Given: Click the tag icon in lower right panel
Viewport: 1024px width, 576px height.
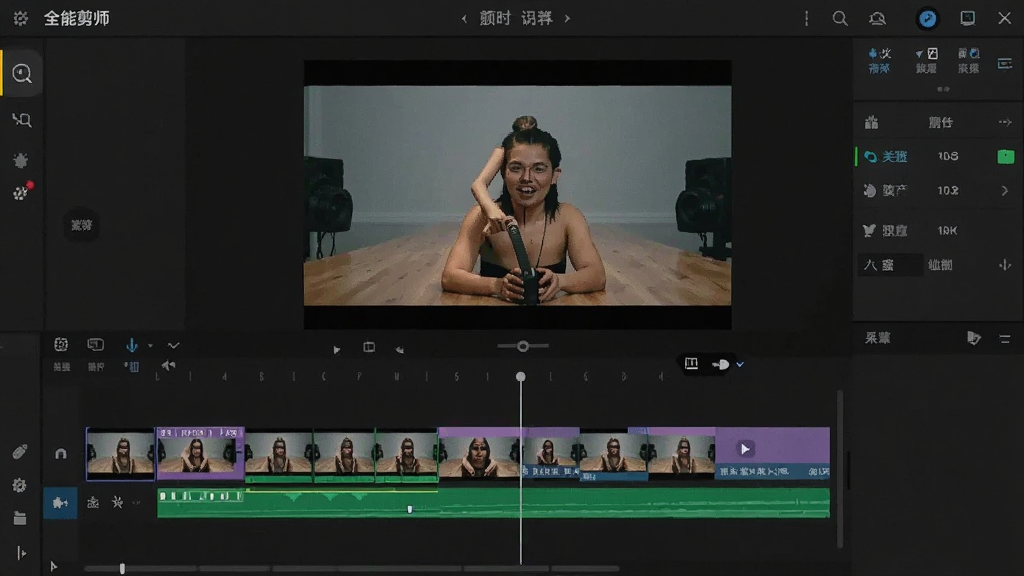Looking at the screenshot, I should click(974, 338).
